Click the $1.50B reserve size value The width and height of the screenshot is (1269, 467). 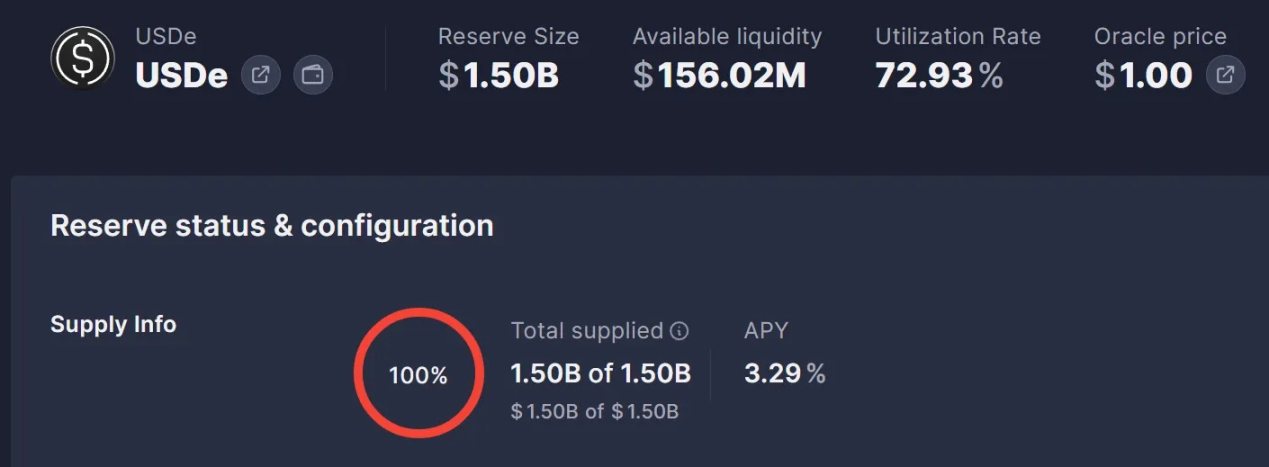point(498,75)
